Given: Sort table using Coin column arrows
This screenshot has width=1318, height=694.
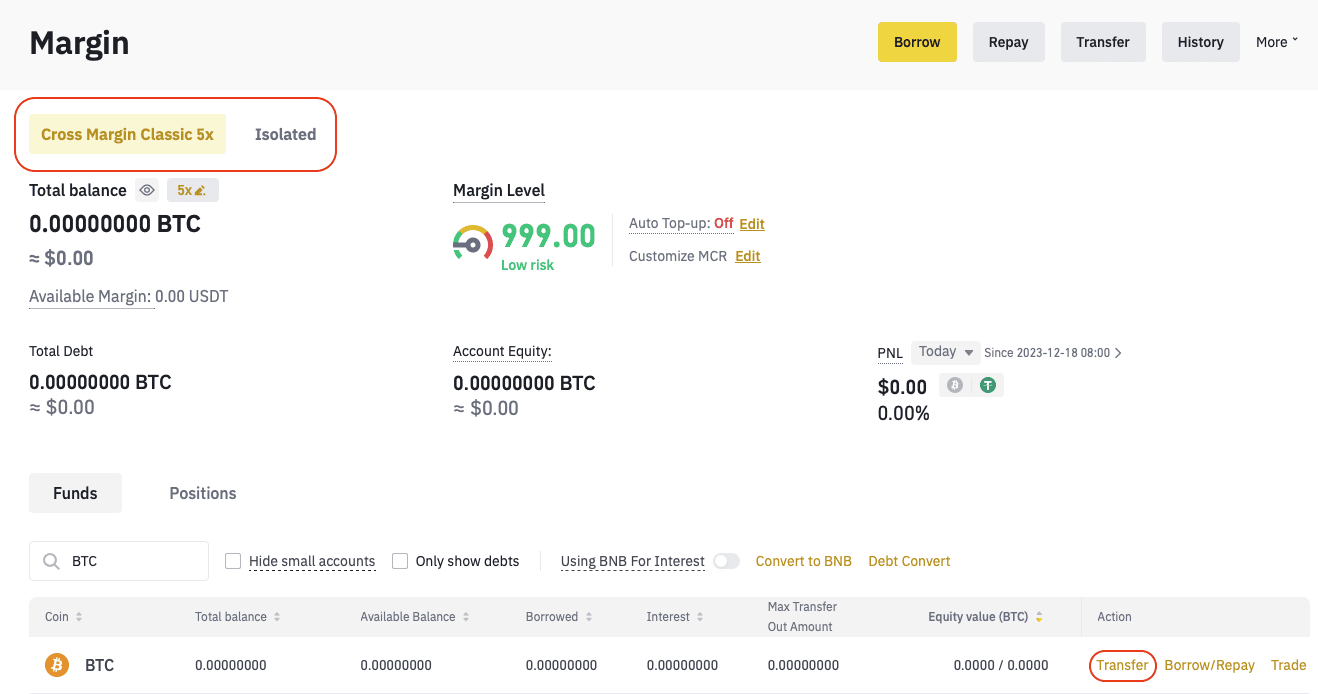Looking at the screenshot, I should (79, 617).
